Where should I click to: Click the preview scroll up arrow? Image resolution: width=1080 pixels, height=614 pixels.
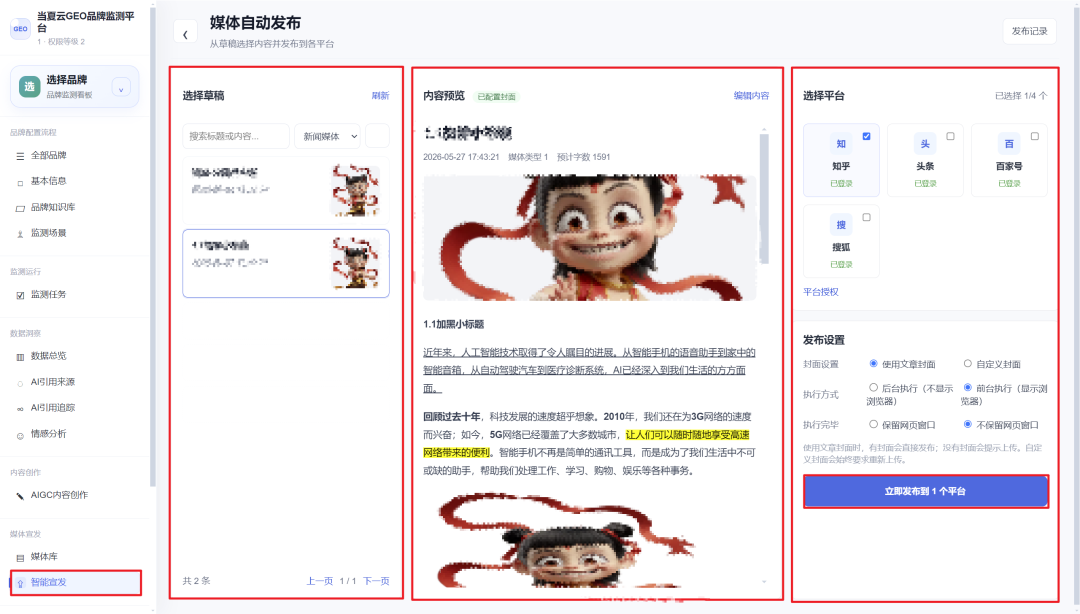[764, 130]
